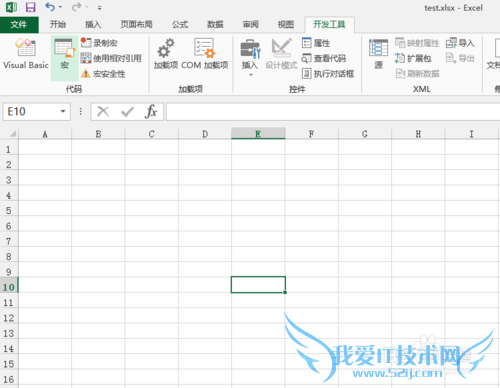The width and height of the screenshot is (500, 388).
Task: Confirm the formula entry checkmark
Action: click(127, 111)
